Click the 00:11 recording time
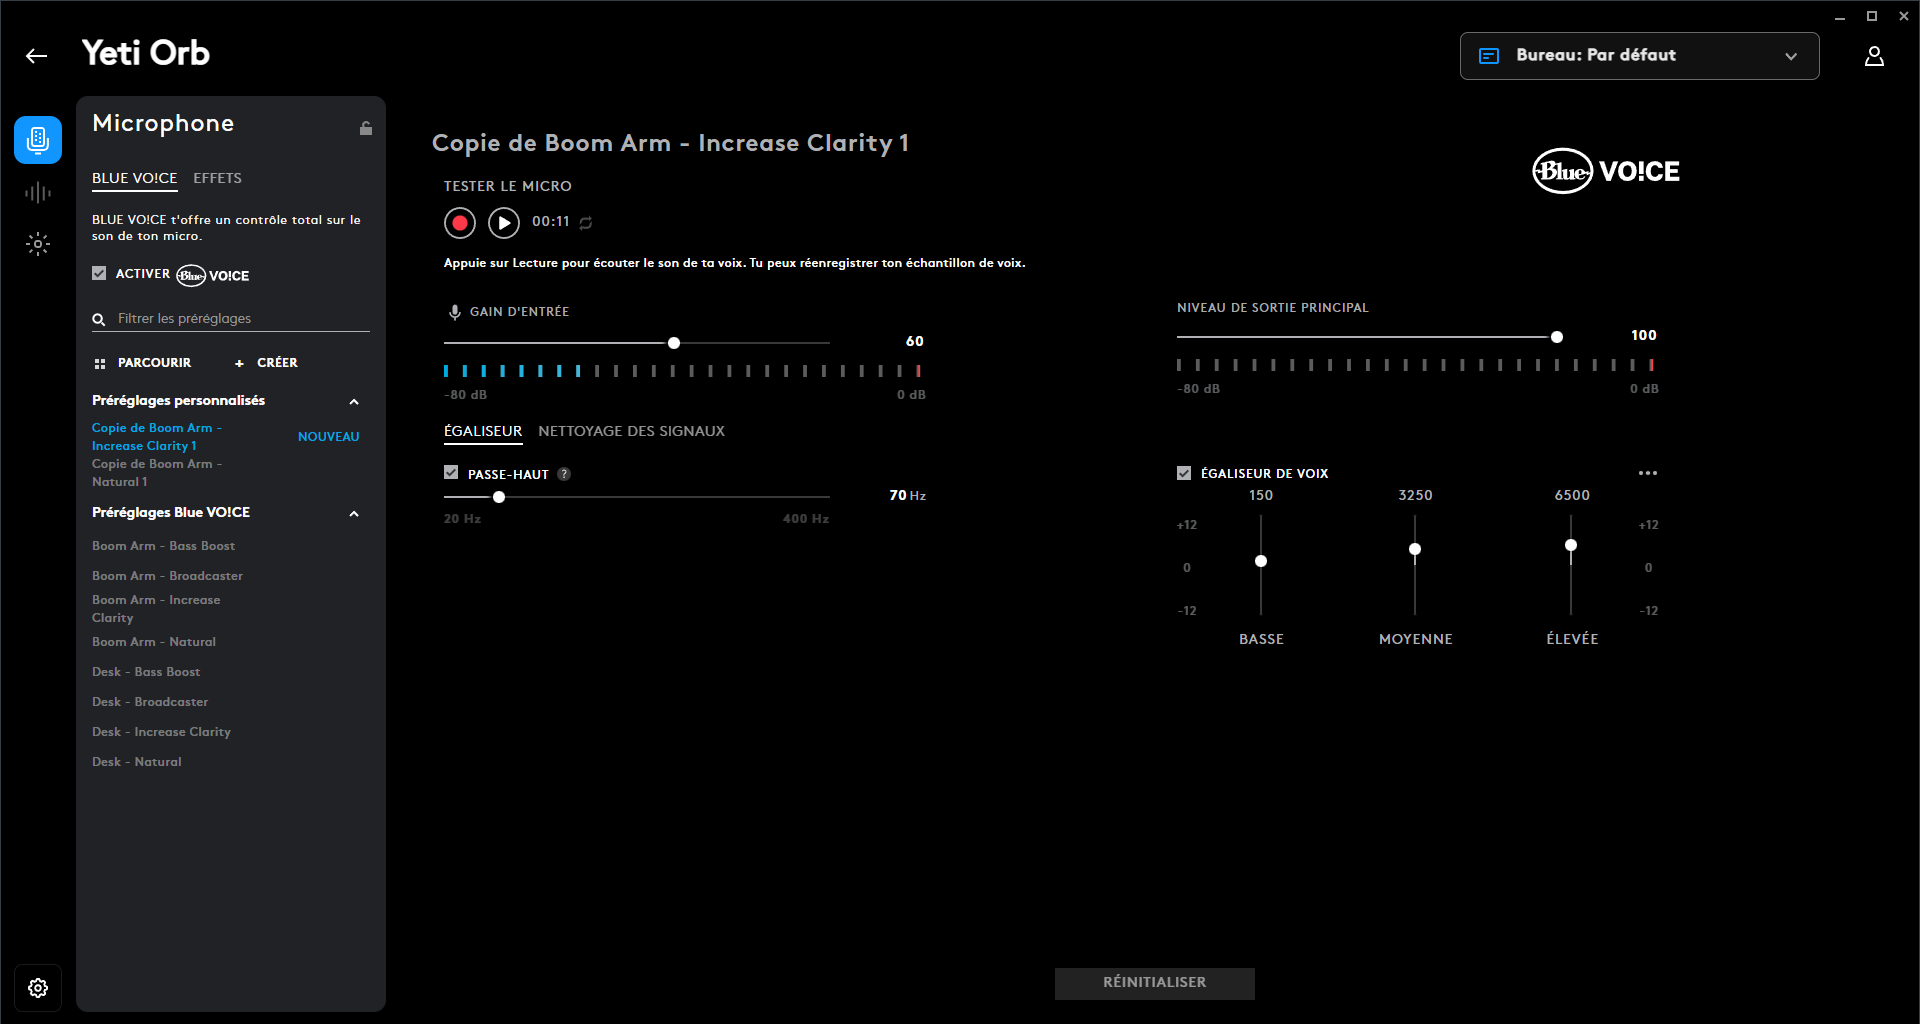This screenshot has width=1920, height=1024. (x=551, y=222)
